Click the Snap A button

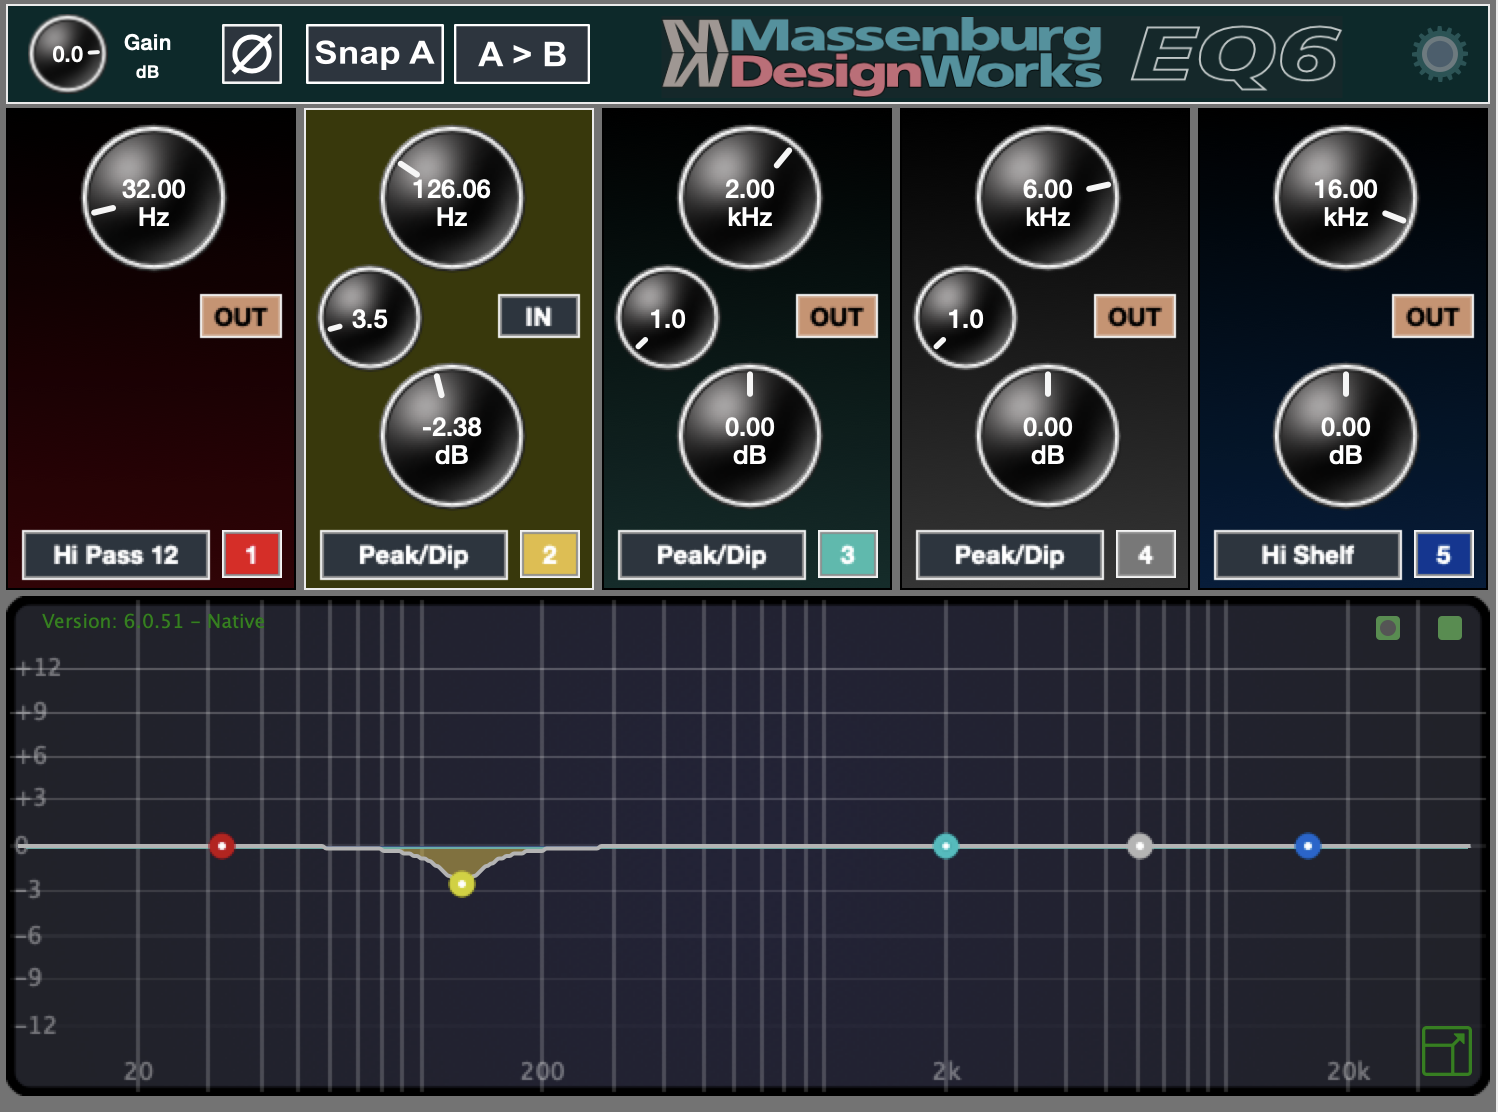coord(374,54)
